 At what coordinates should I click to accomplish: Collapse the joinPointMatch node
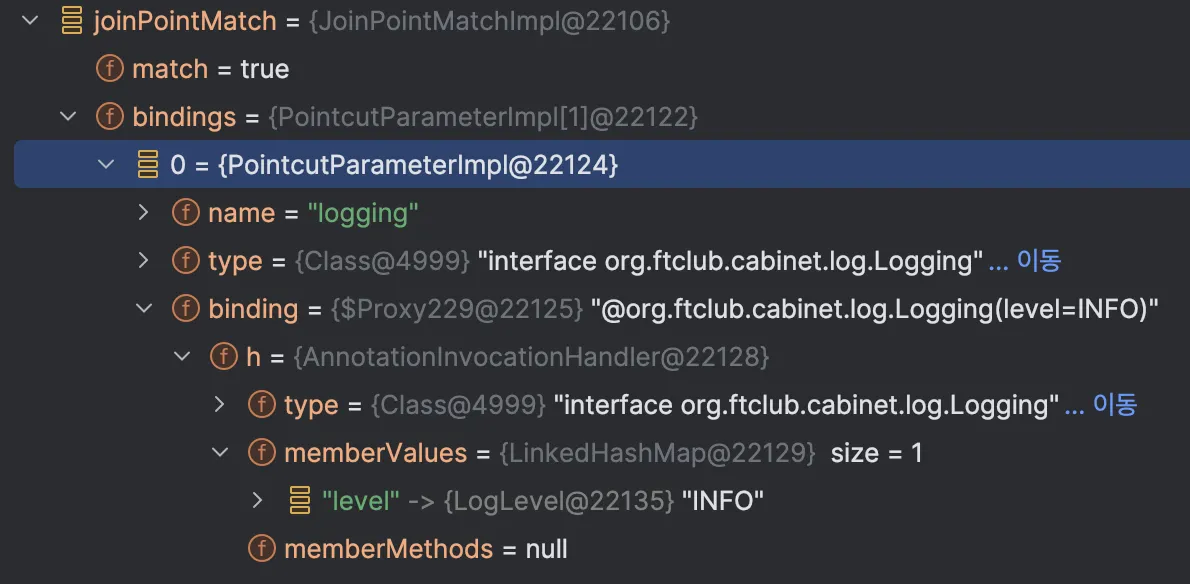[30, 21]
